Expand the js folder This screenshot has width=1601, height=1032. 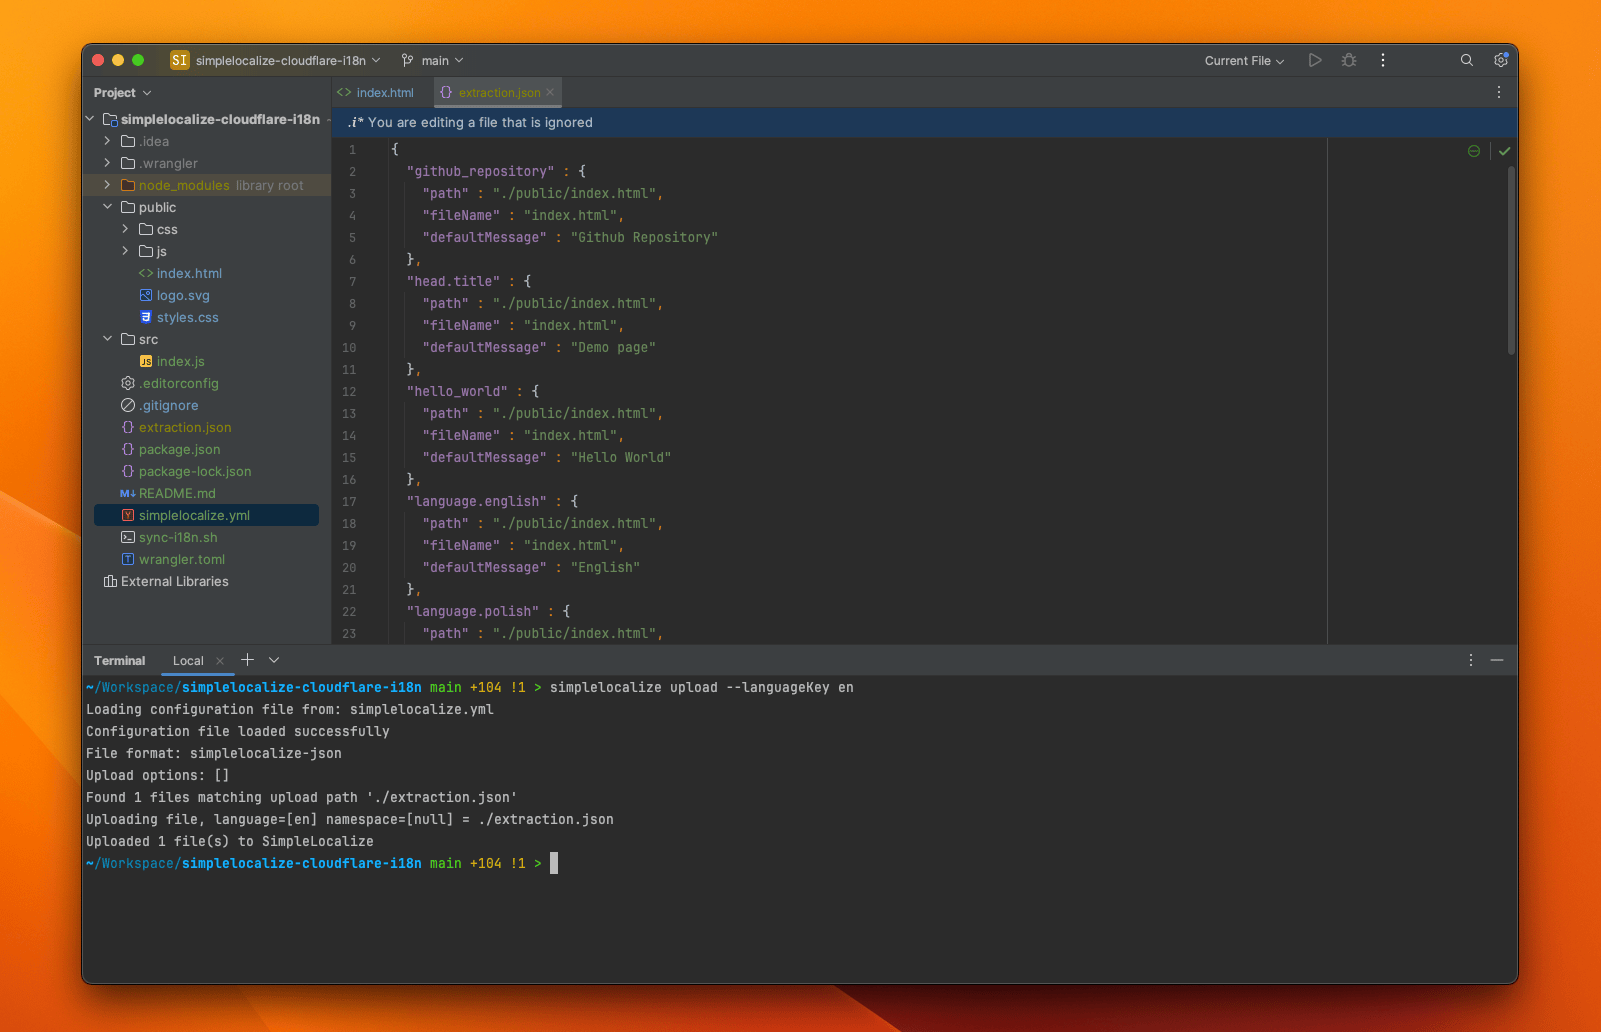click(x=125, y=251)
